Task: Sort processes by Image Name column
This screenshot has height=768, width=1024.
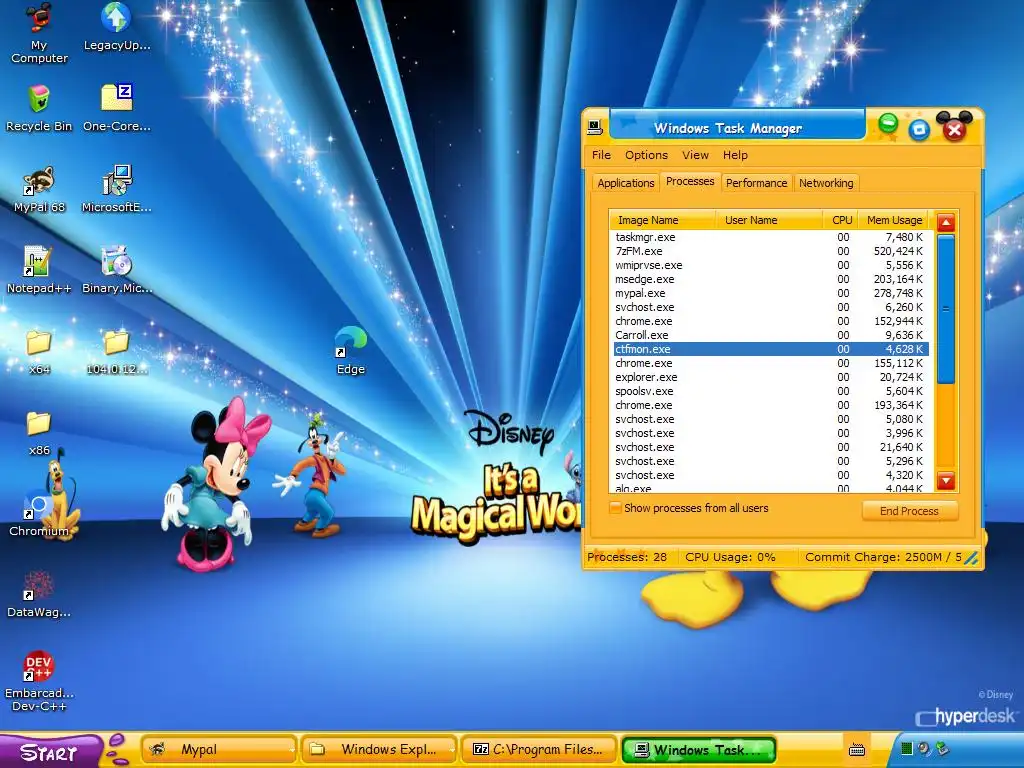Action: (x=662, y=220)
